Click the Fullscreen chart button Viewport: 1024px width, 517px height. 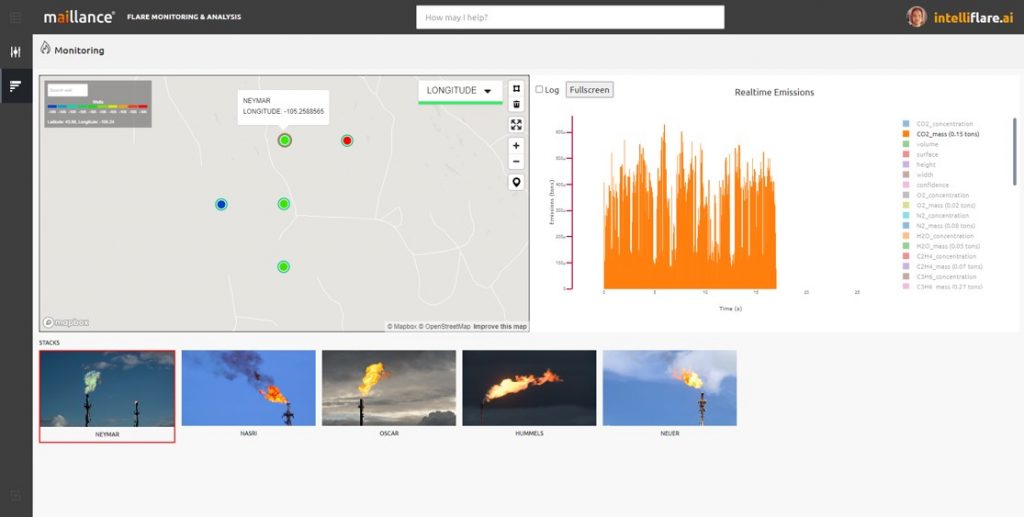coord(589,90)
